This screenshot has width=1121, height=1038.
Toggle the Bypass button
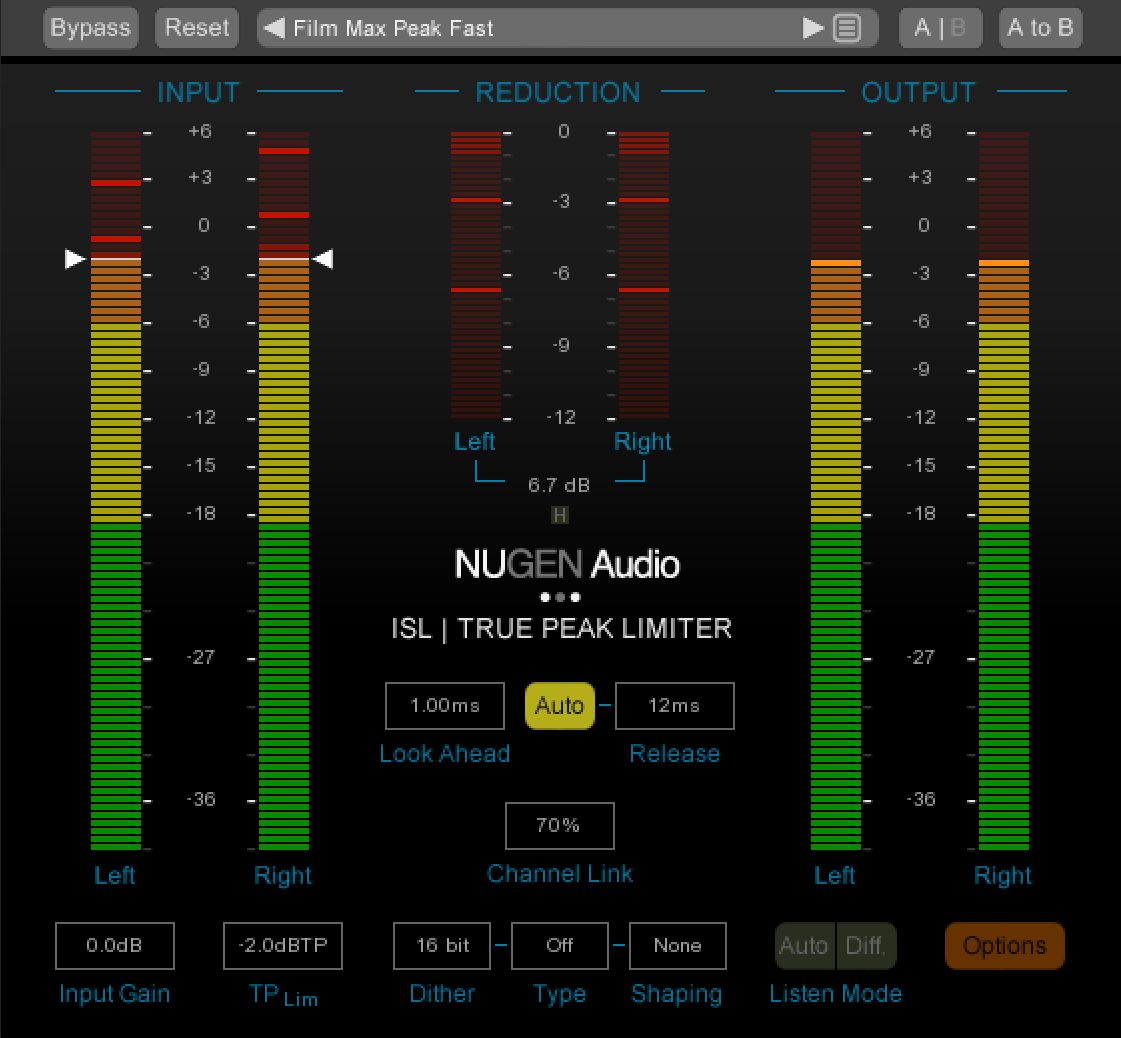coord(90,28)
